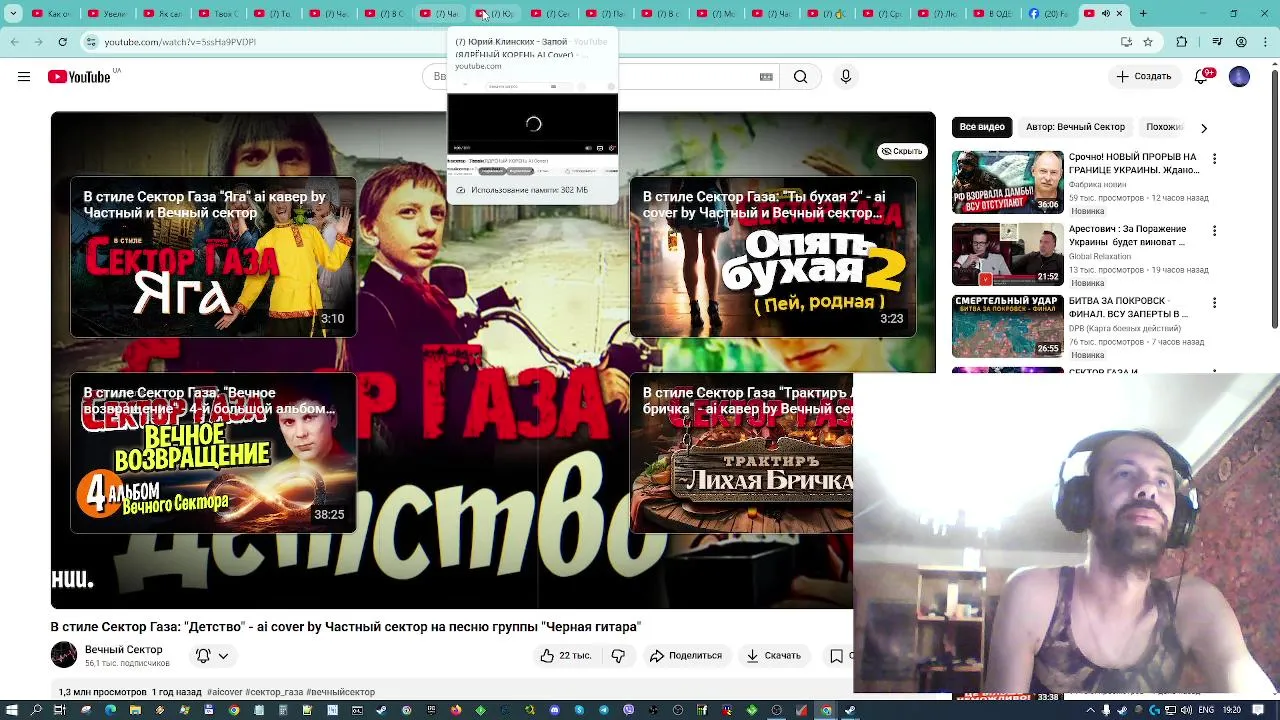Open the Вечный Сектор channel avatar
This screenshot has height=720, width=1280.
click(x=64, y=655)
